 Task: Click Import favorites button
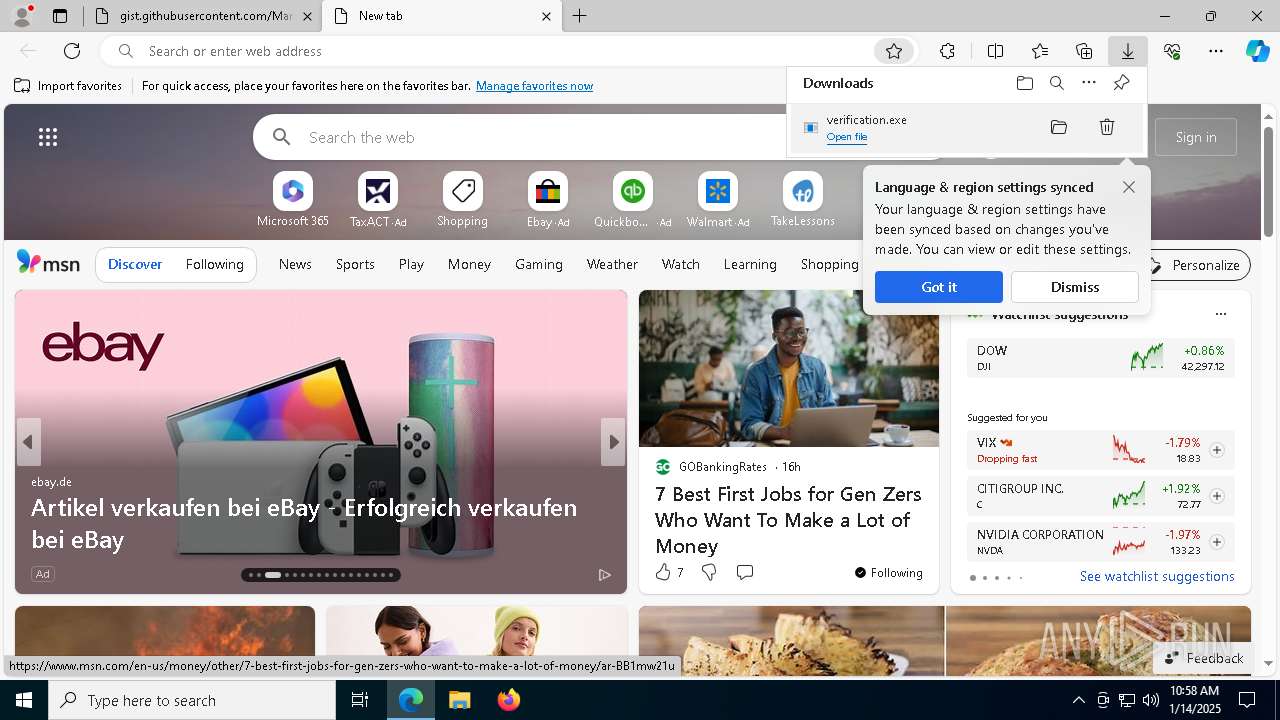(x=68, y=86)
